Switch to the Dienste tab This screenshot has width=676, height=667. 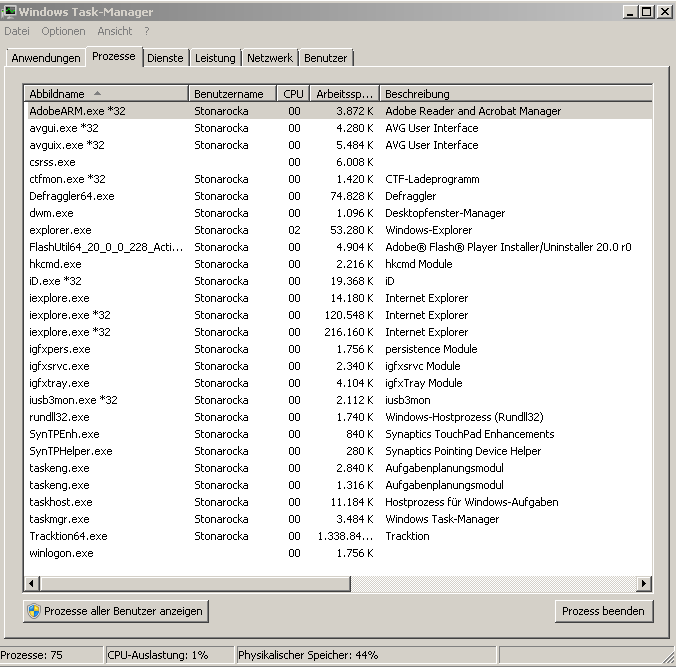165,58
